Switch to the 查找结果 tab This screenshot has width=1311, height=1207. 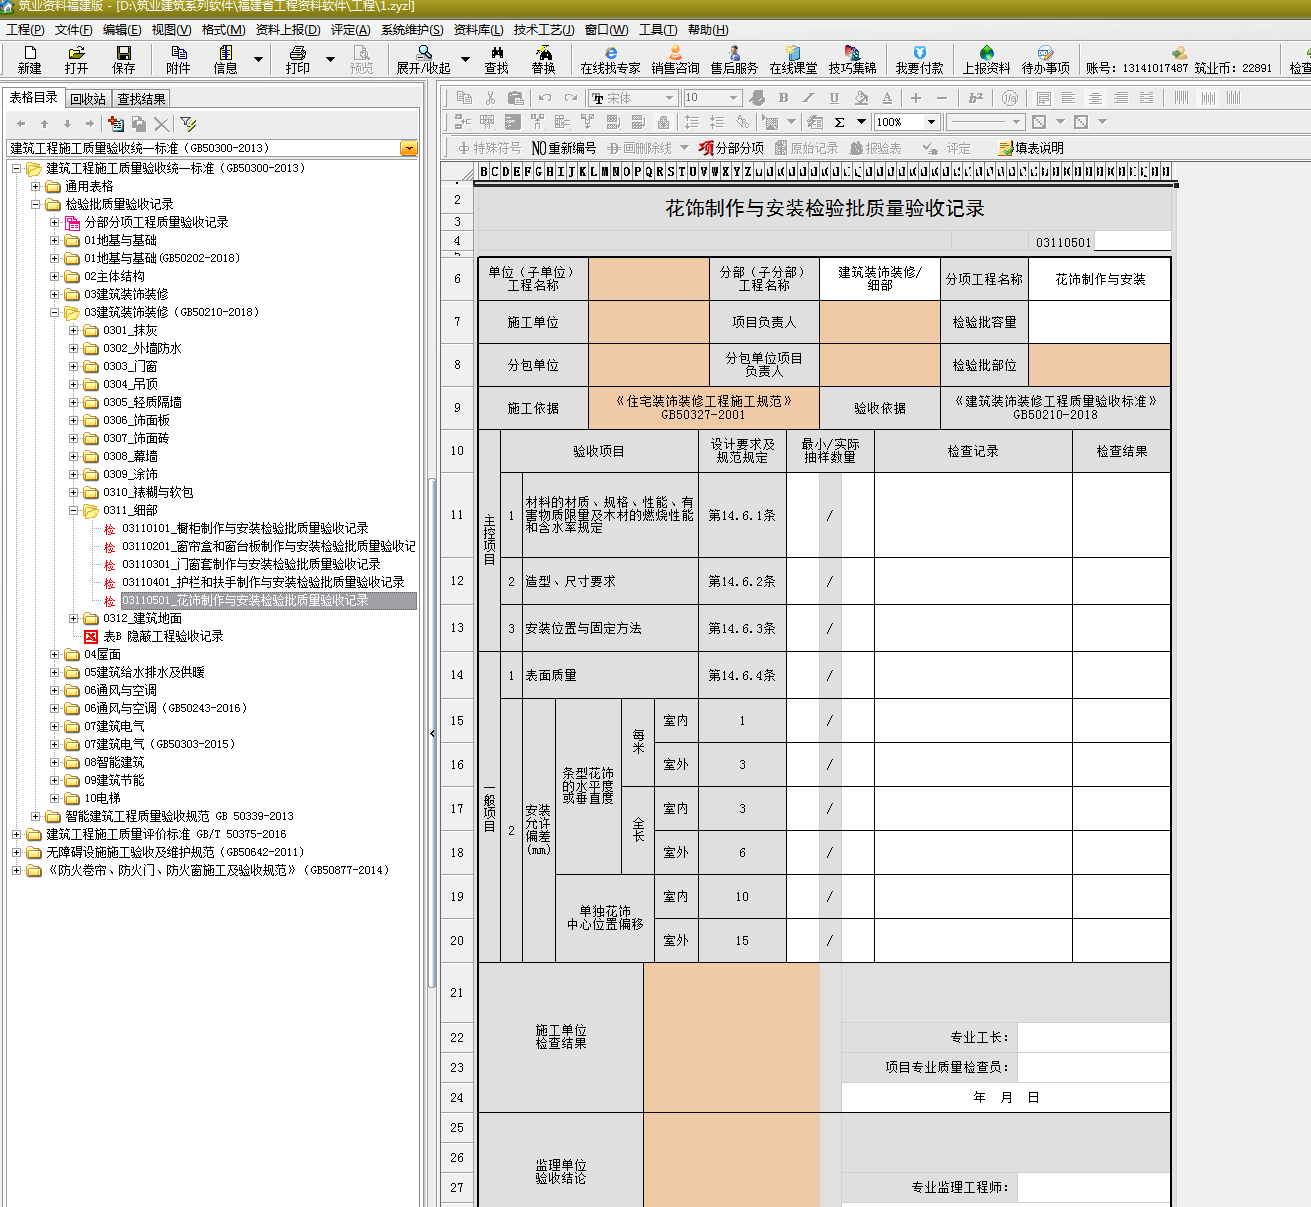(141, 99)
